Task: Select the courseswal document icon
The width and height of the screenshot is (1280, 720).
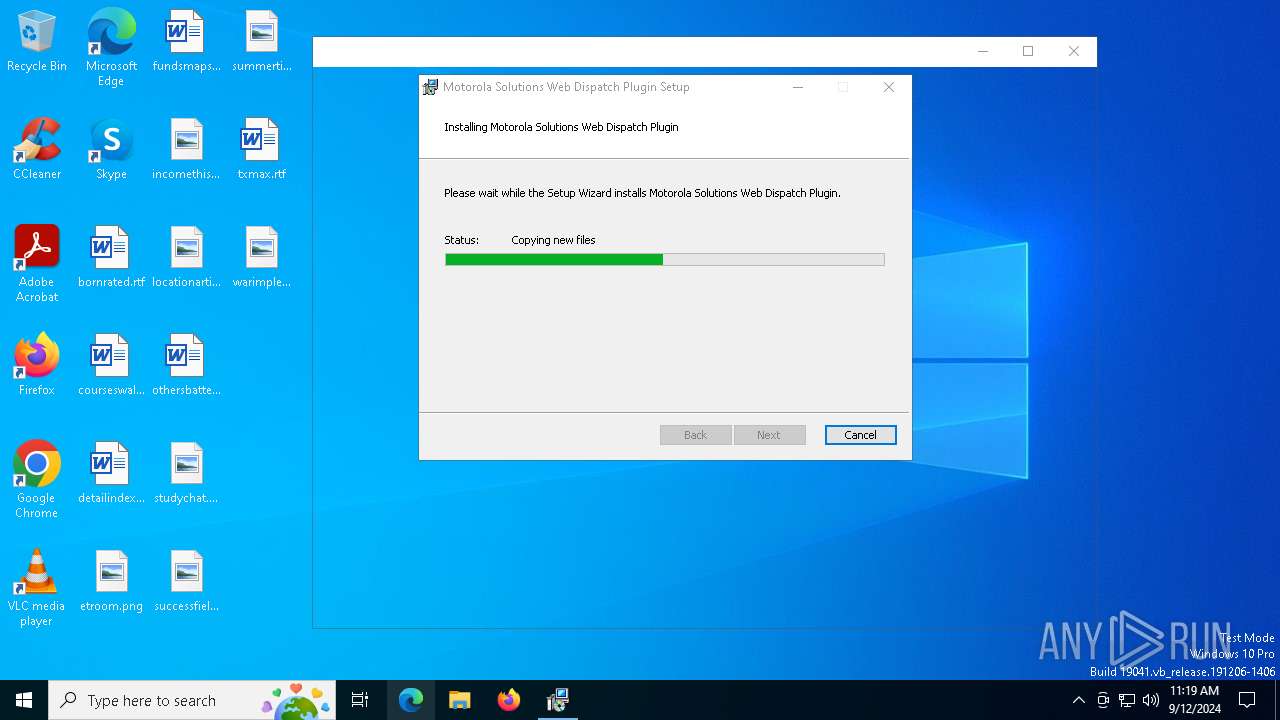Action: [111, 366]
